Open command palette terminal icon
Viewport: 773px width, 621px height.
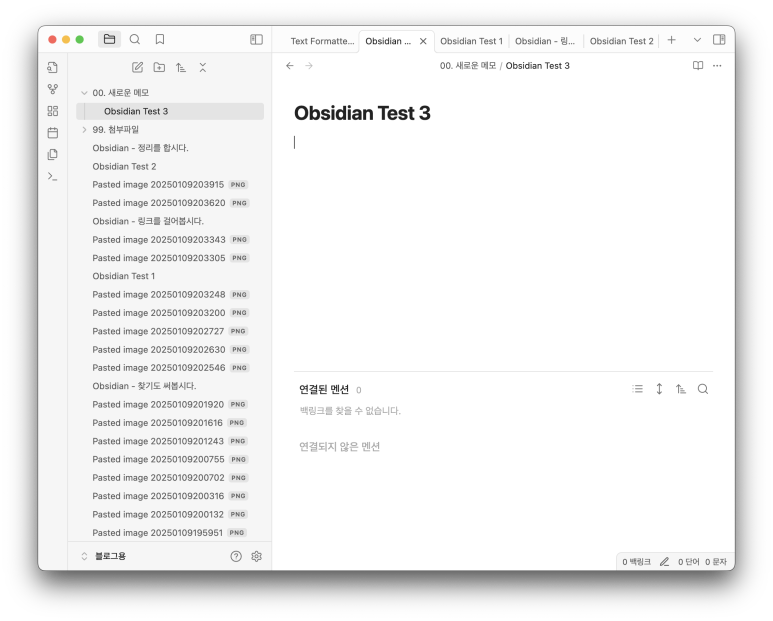click(53, 176)
